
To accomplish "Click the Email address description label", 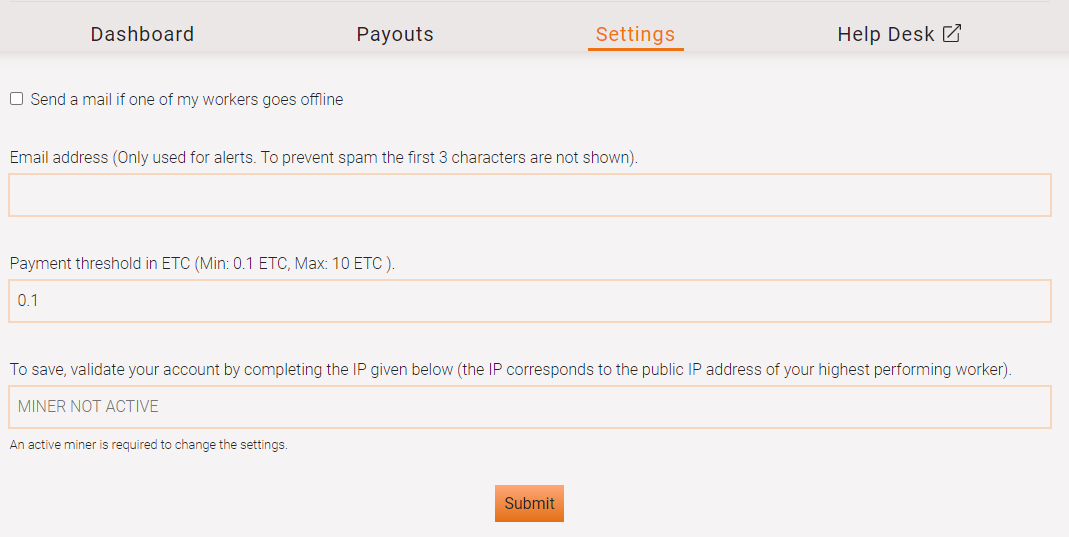I will pyautogui.click(x=324, y=157).
